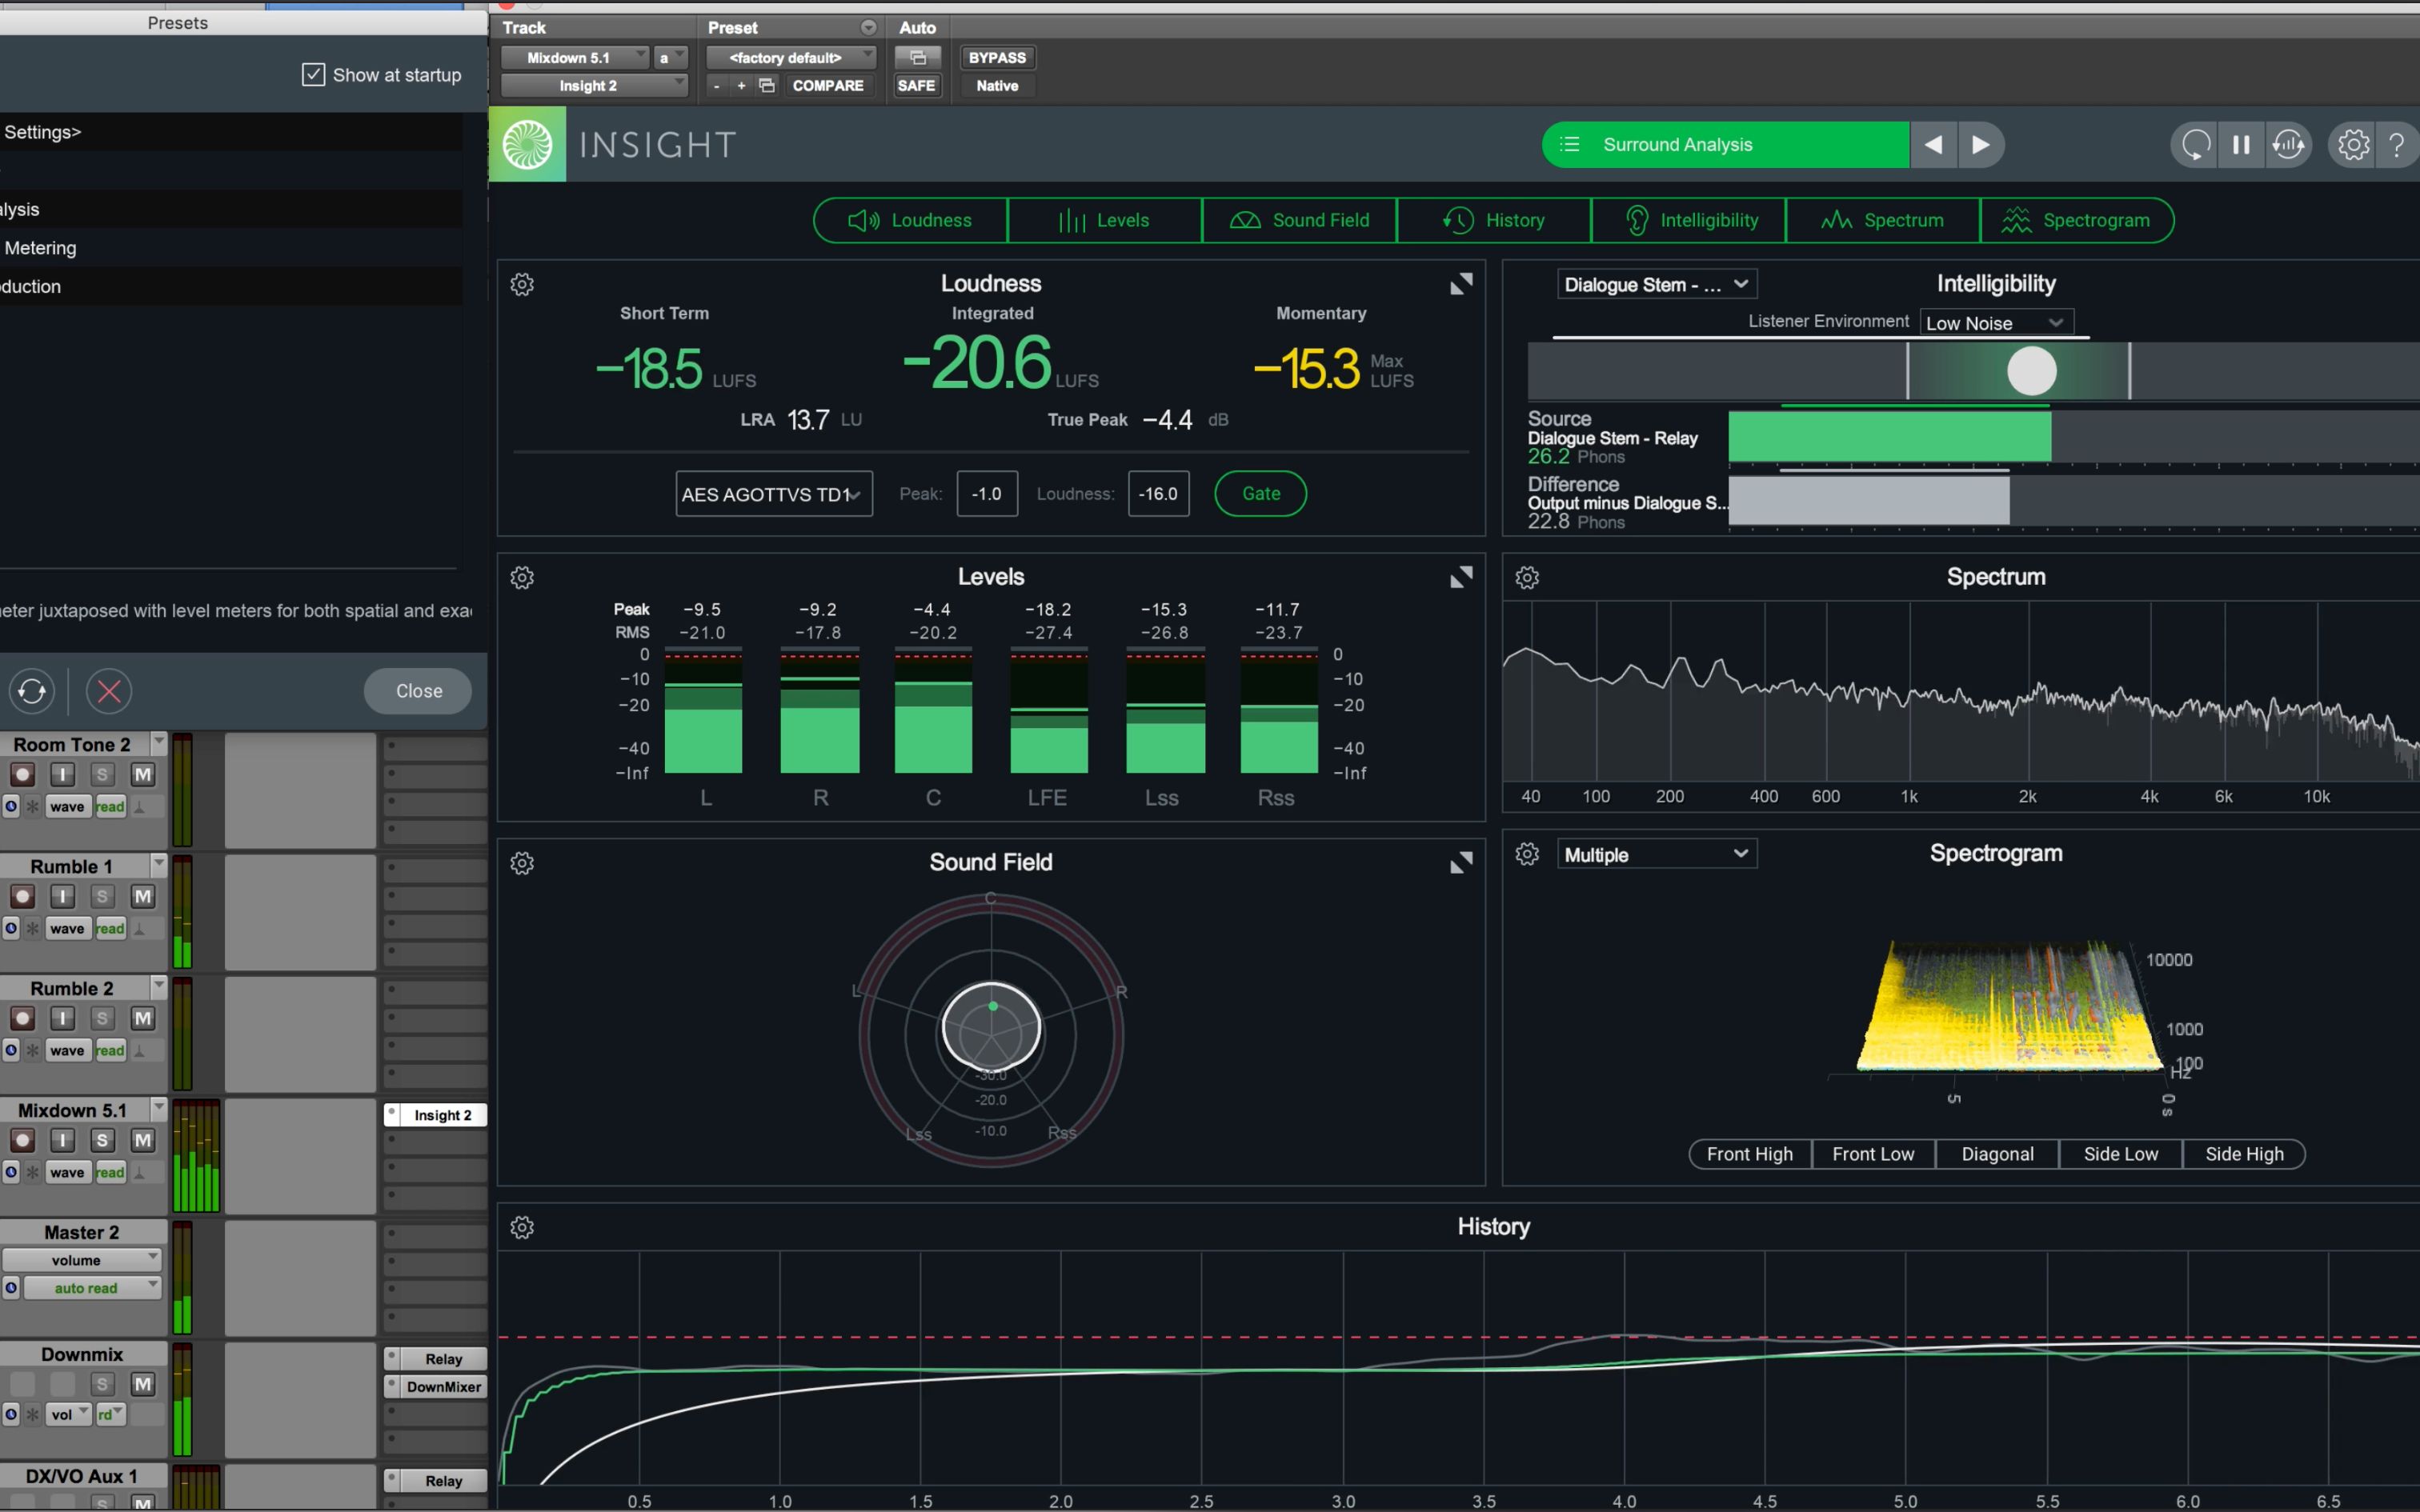Click the plug-in target window icon
This screenshot has height=1512, width=2420.
917,58
